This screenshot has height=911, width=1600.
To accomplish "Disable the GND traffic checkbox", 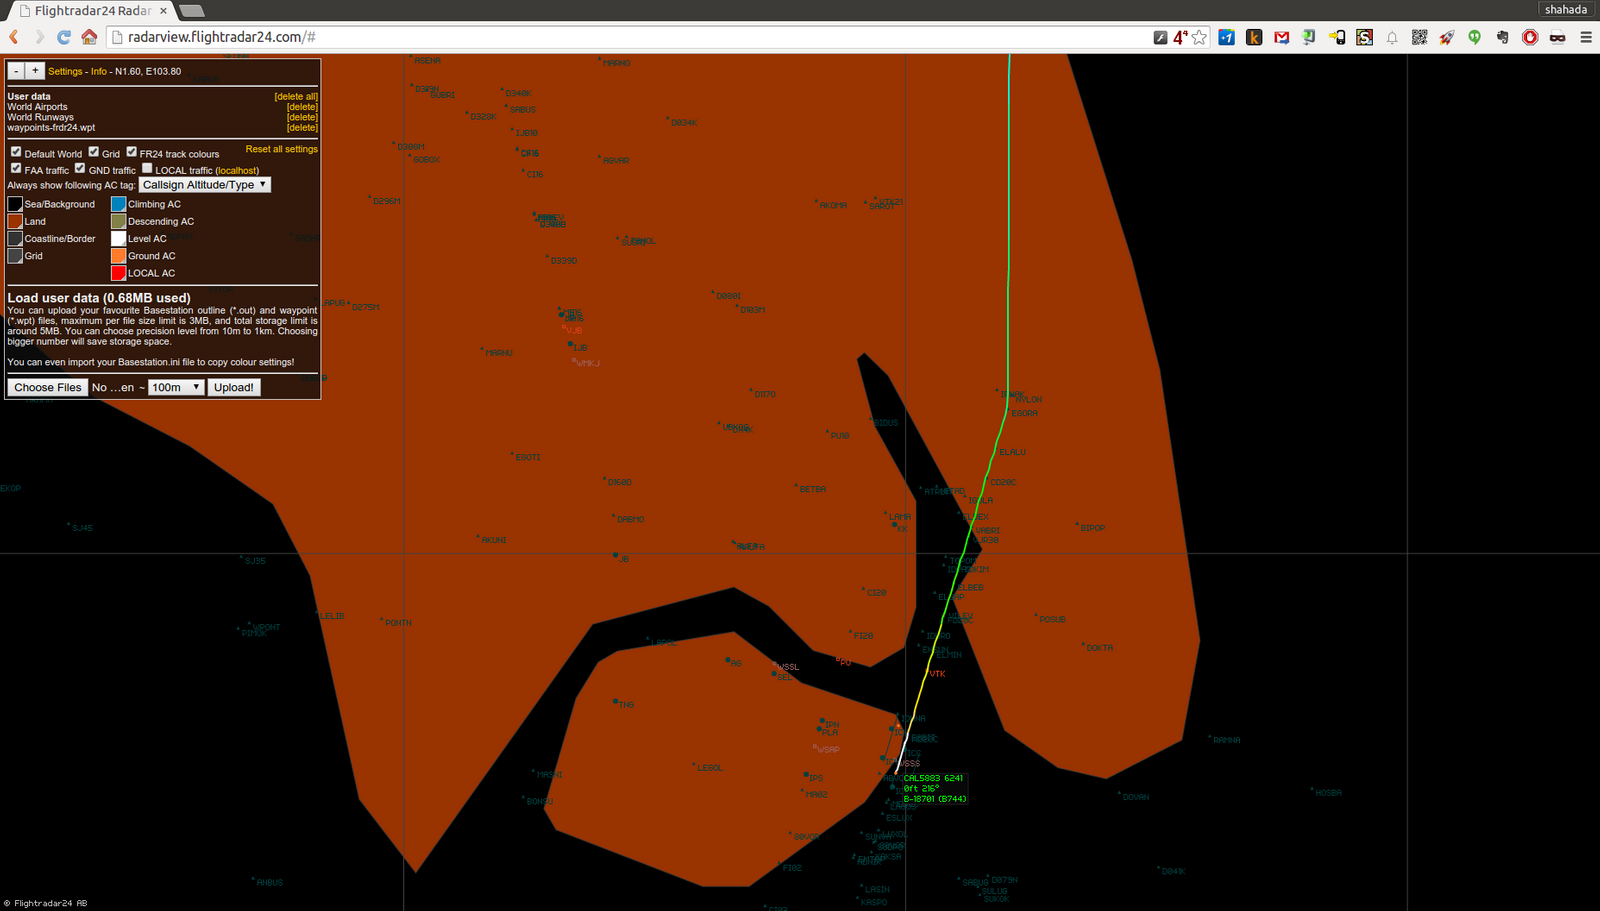I will [x=80, y=168].
